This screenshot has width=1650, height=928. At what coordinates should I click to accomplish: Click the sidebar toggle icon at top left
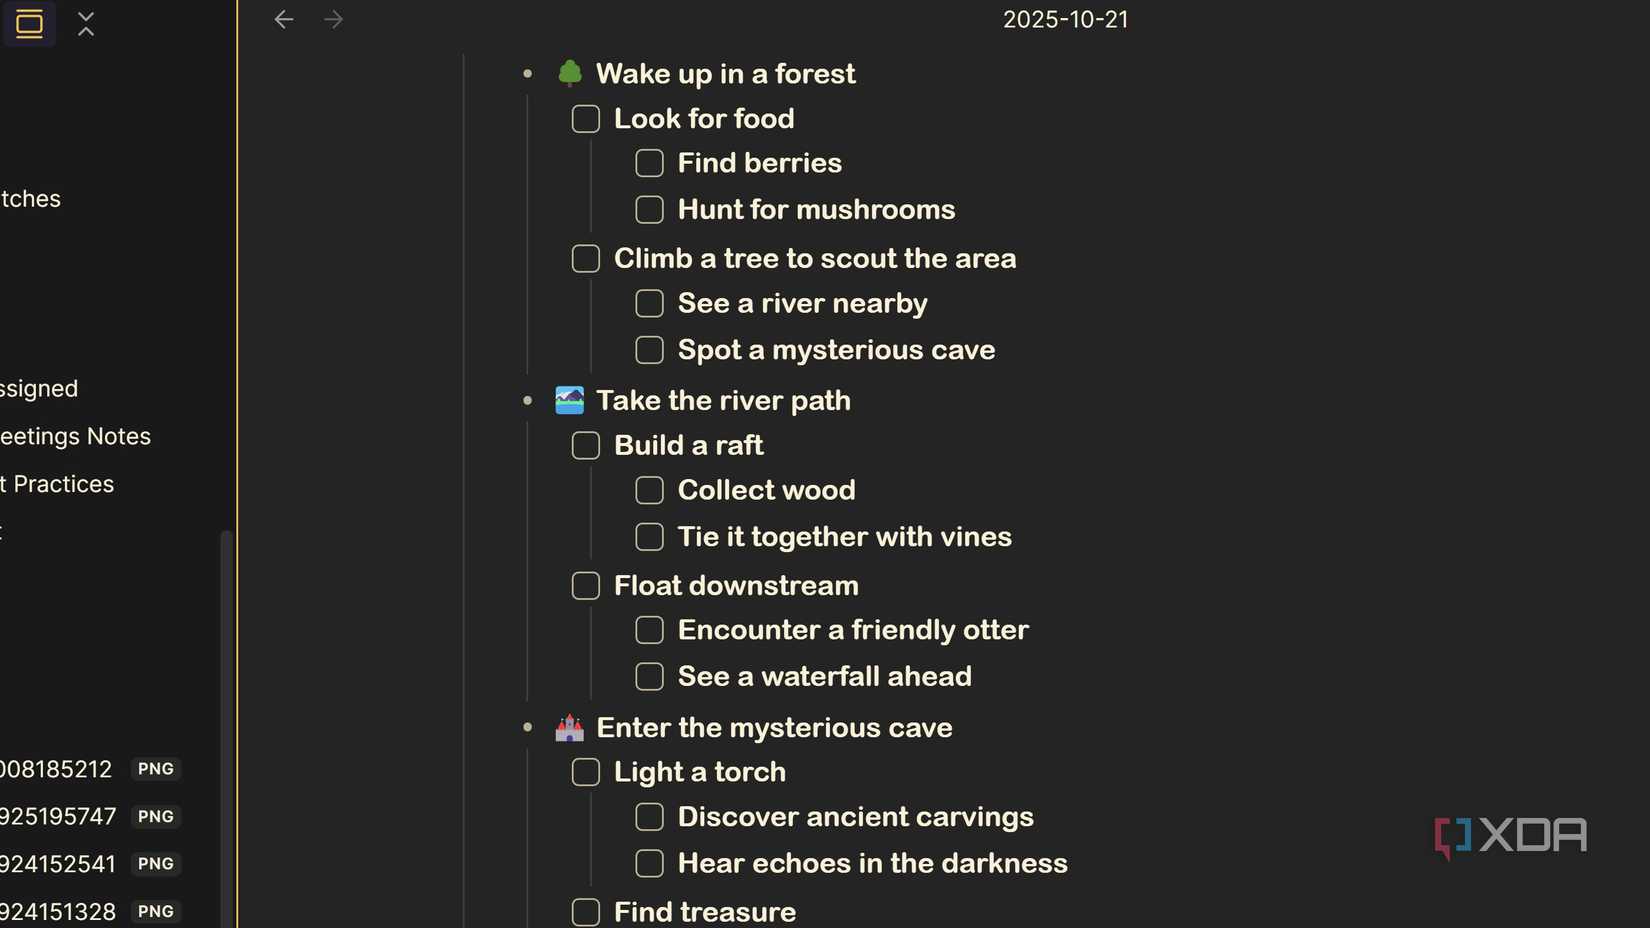click(x=29, y=23)
